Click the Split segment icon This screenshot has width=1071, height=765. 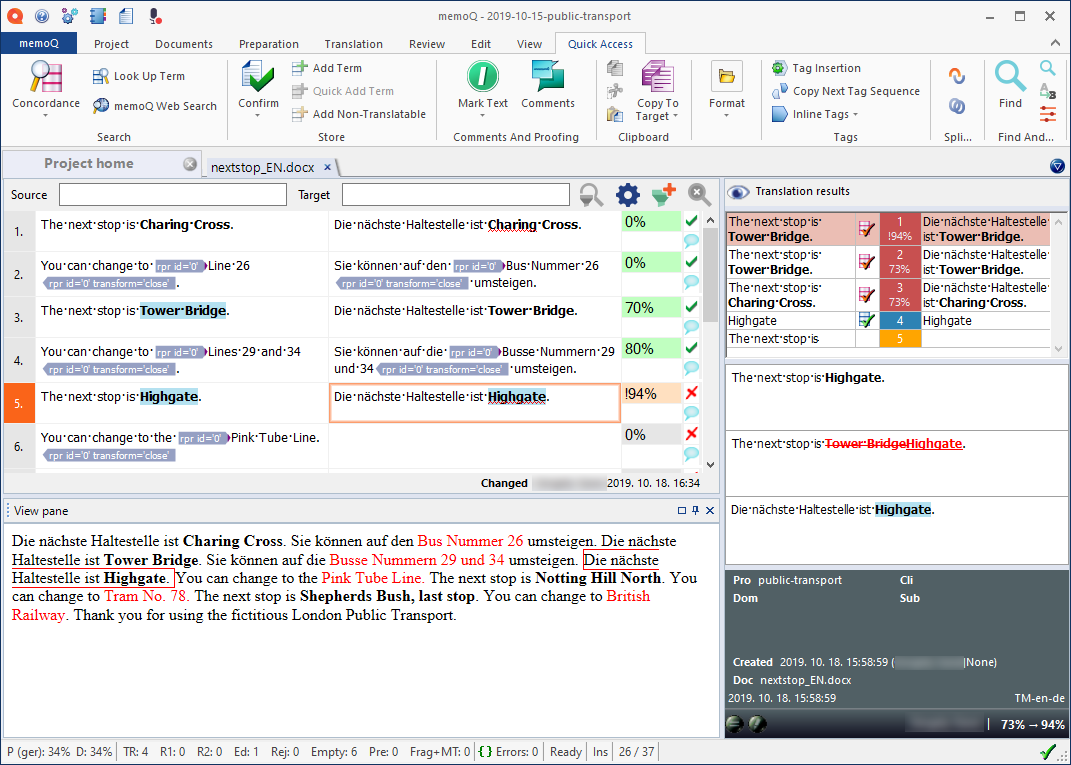[x=957, y=76]
